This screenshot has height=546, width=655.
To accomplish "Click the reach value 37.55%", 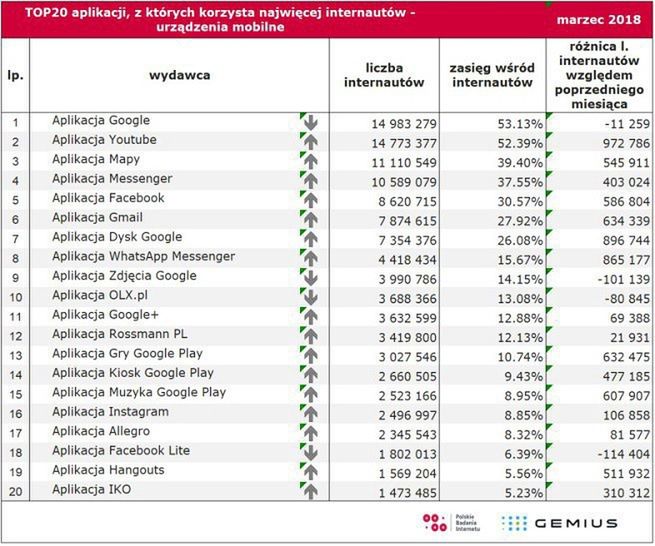I will 520,183.
